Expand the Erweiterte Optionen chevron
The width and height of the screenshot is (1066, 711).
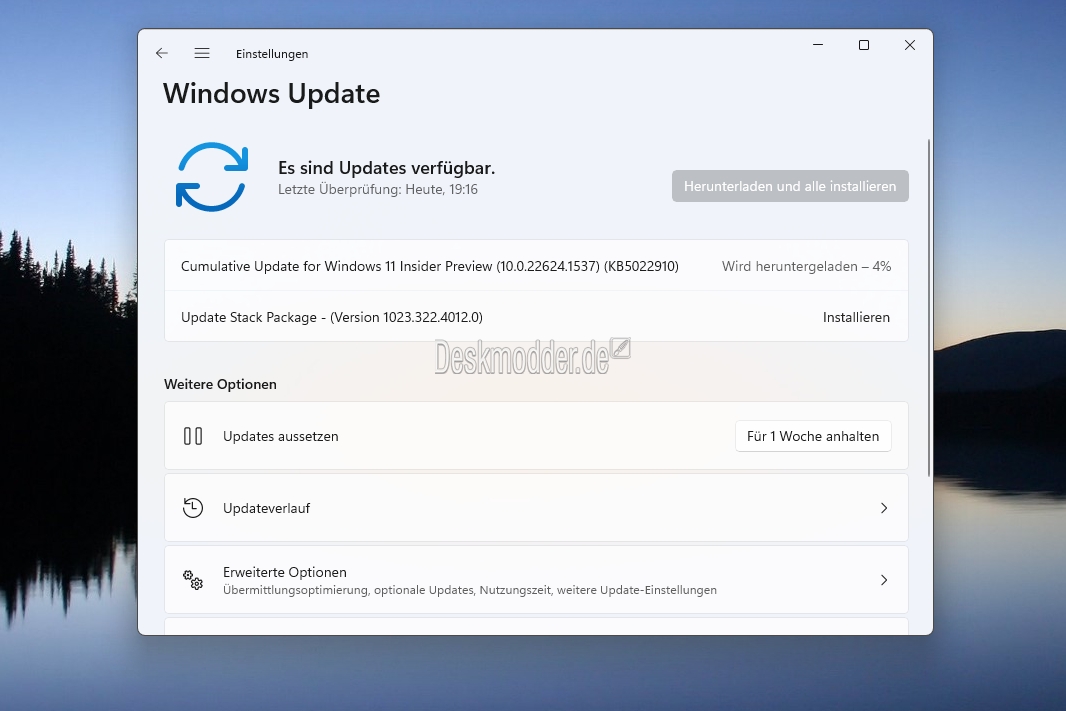[884, 580]
